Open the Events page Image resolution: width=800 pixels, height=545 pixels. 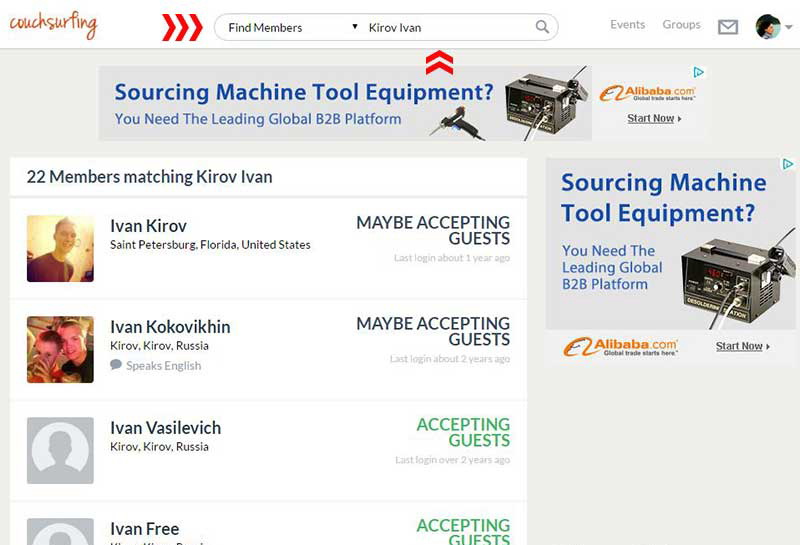click(627, 24)
